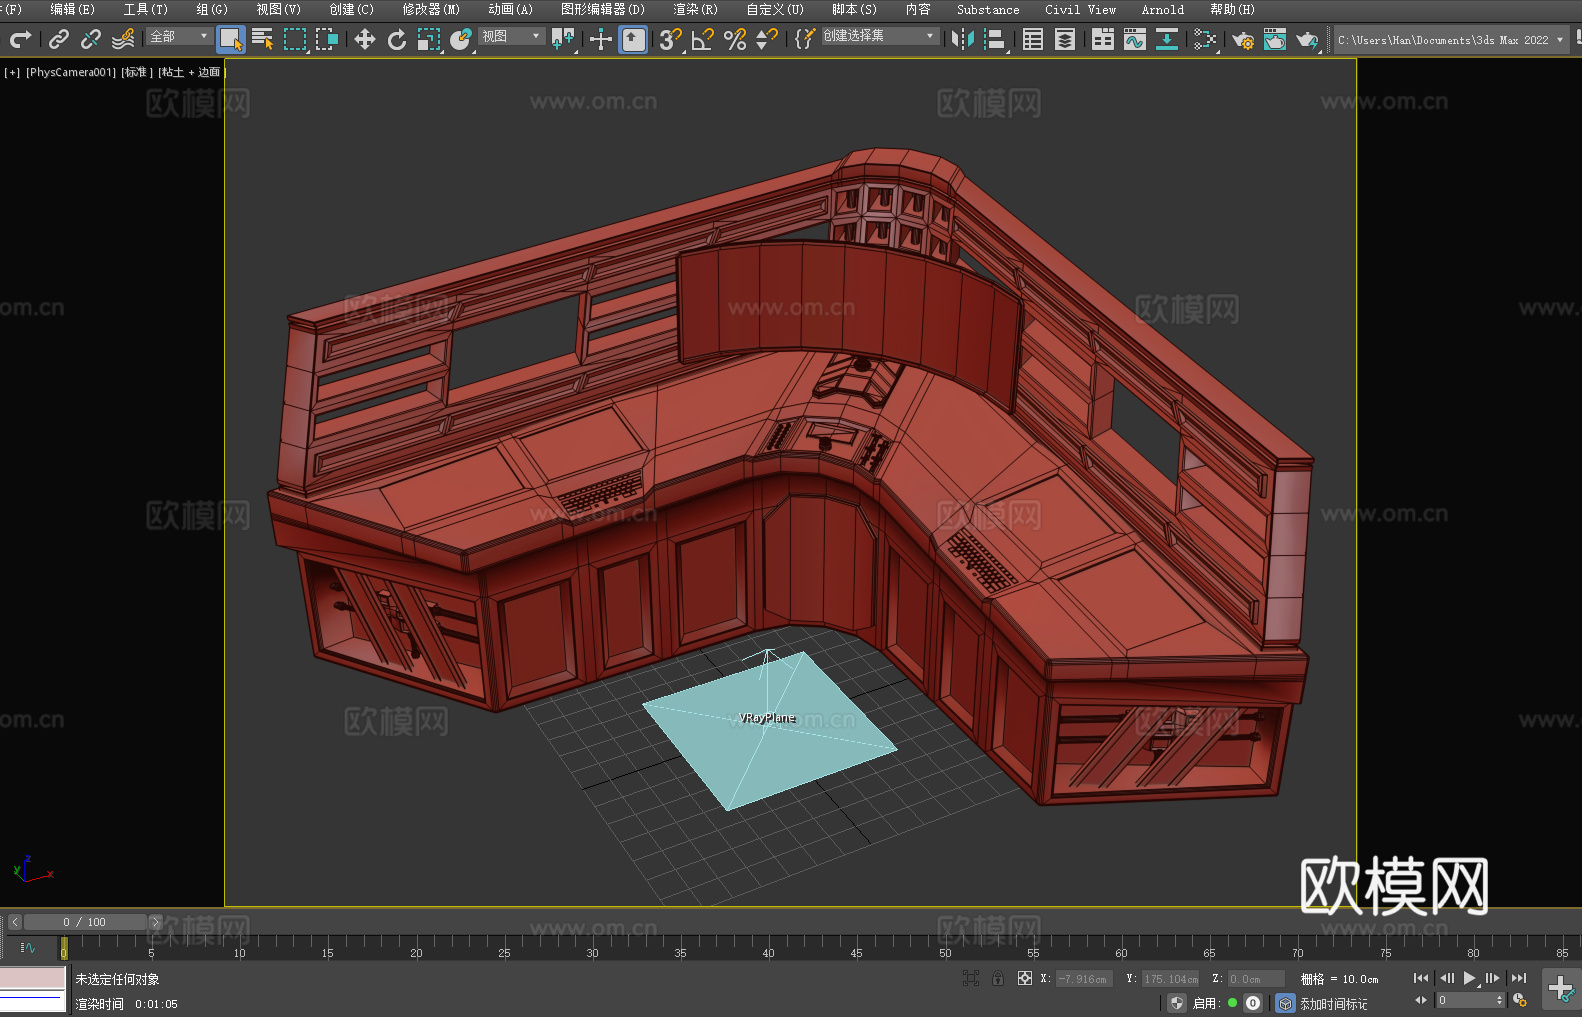Open the 修改器(M) menu

coord(431,10)
